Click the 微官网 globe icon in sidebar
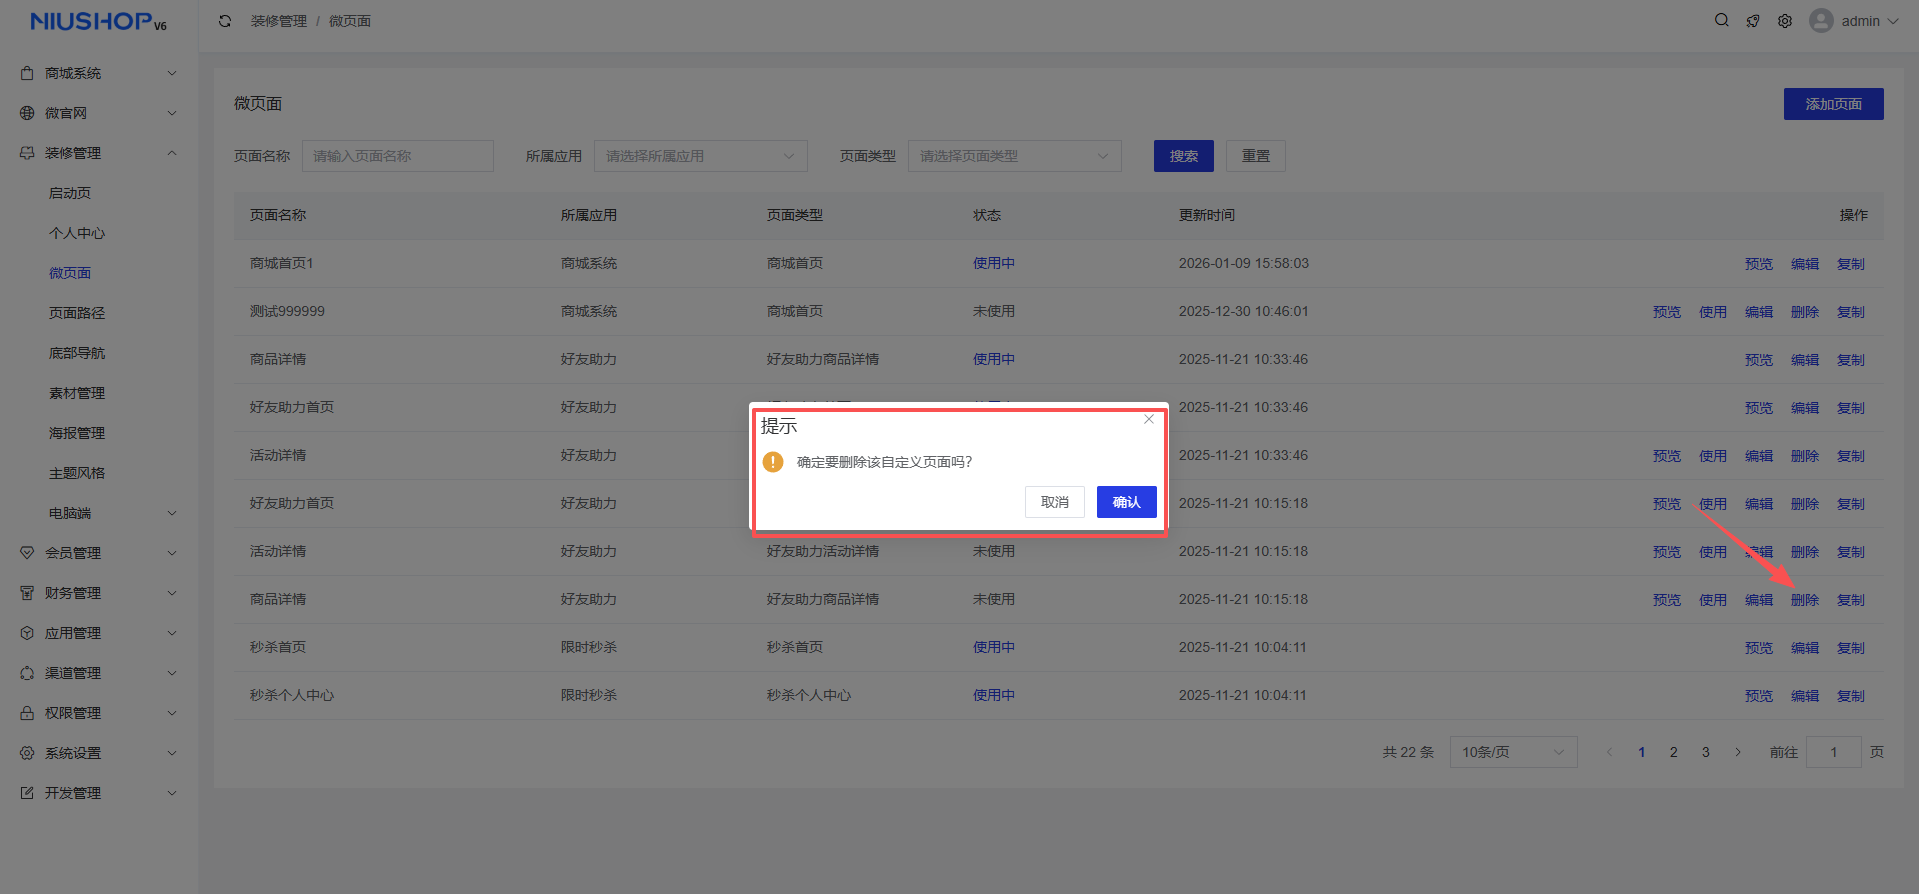 click(27, 113)
